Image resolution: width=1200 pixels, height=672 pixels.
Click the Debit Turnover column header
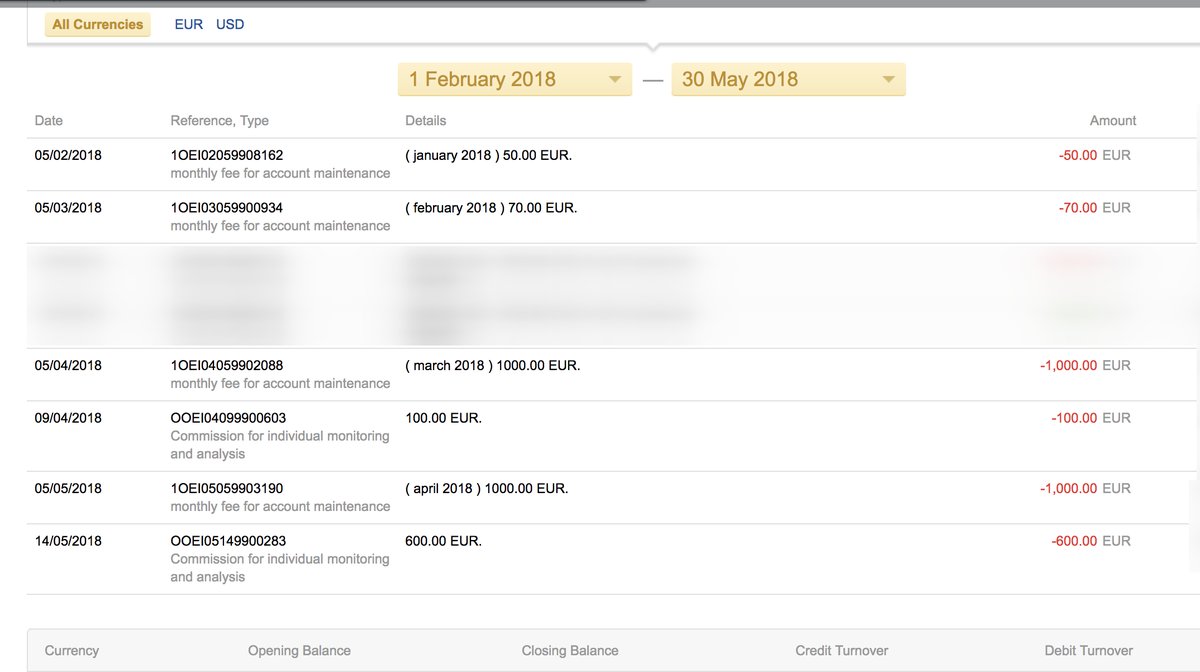[x=1089, y=650]
